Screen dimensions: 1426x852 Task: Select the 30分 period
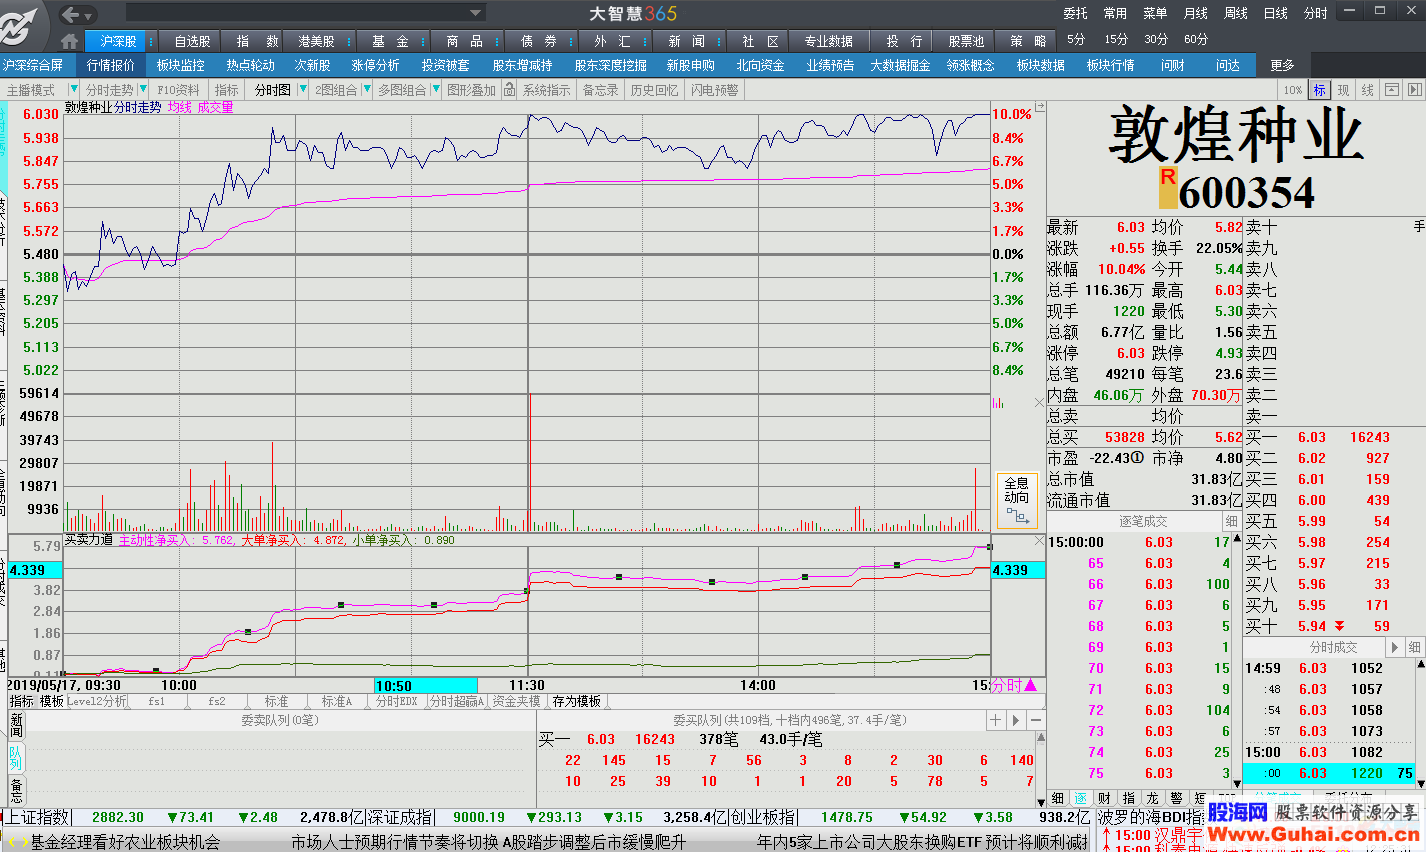[x=1156, y=39]
